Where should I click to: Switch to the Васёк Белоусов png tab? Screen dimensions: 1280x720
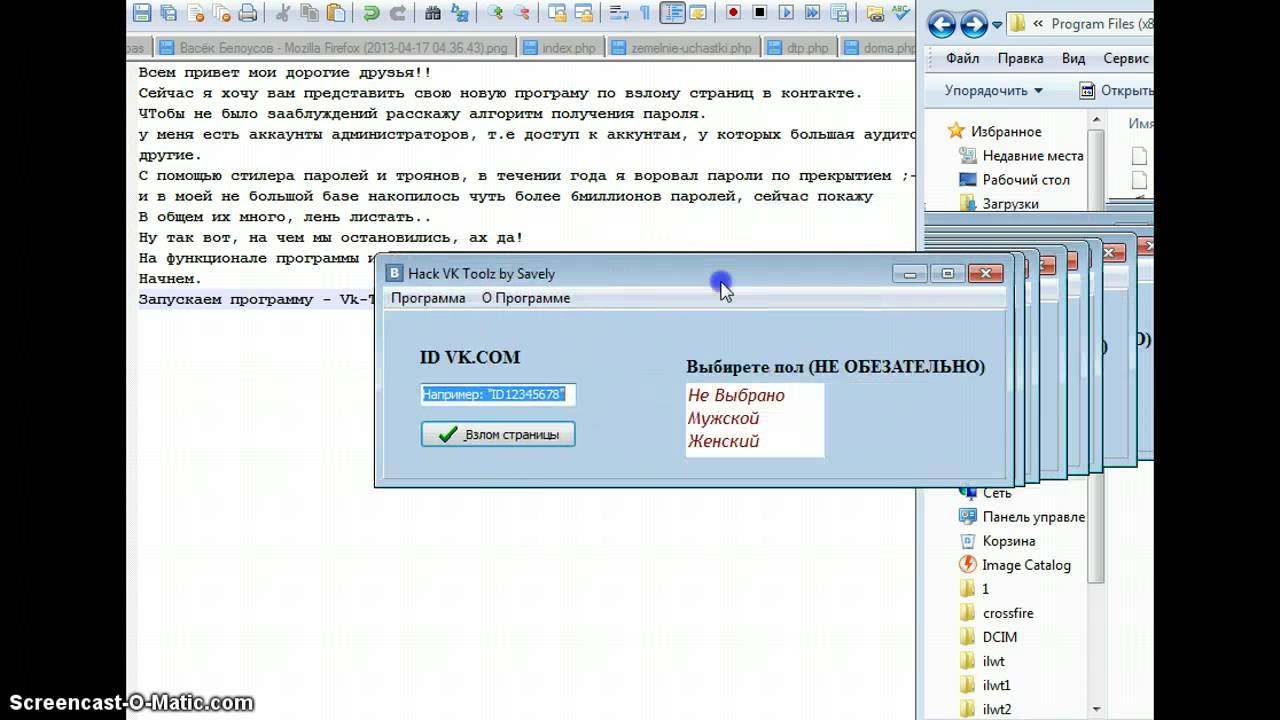point(334,47)
